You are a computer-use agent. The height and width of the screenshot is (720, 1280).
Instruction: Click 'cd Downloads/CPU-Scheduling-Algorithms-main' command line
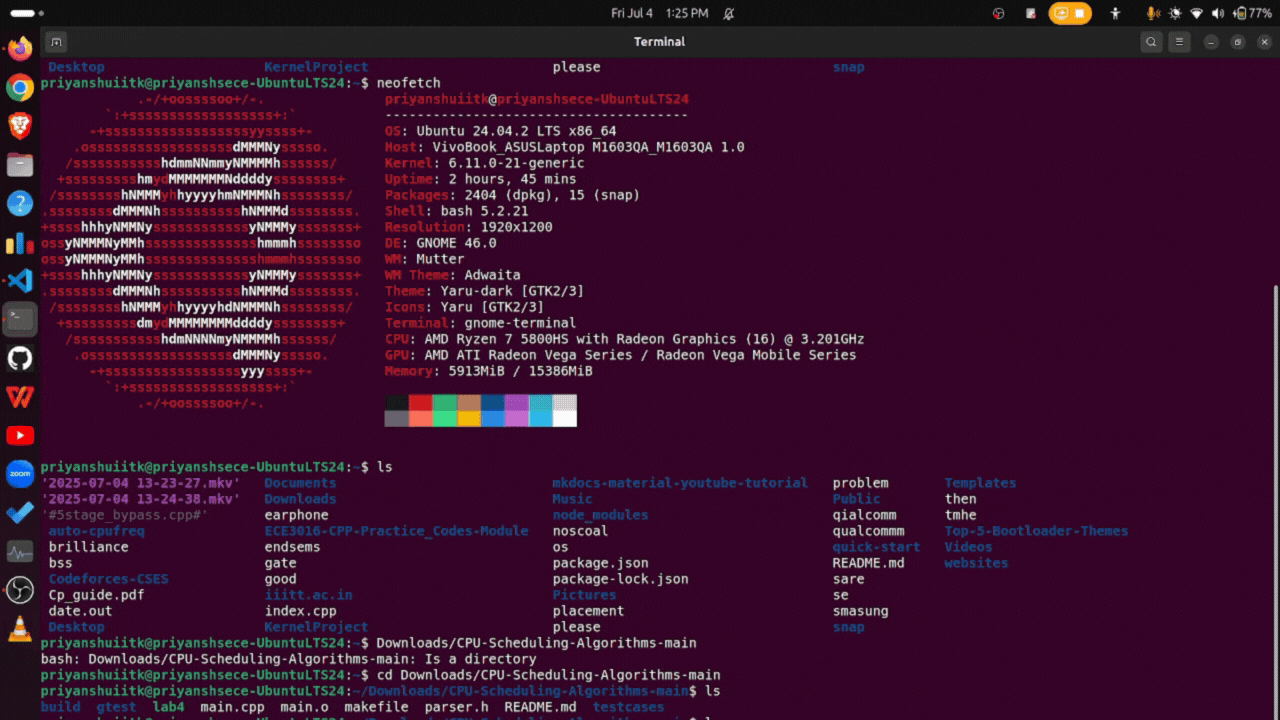pyautogui.click(x=548, y=675)
